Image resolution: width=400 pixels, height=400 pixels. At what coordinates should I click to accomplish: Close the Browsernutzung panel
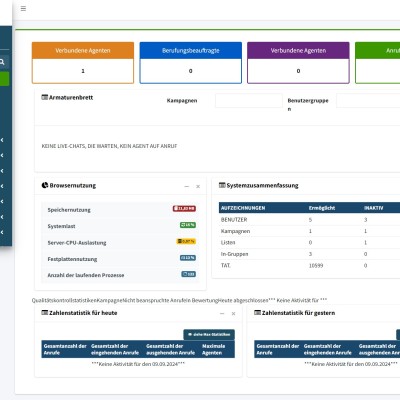(x=198, y=186)
